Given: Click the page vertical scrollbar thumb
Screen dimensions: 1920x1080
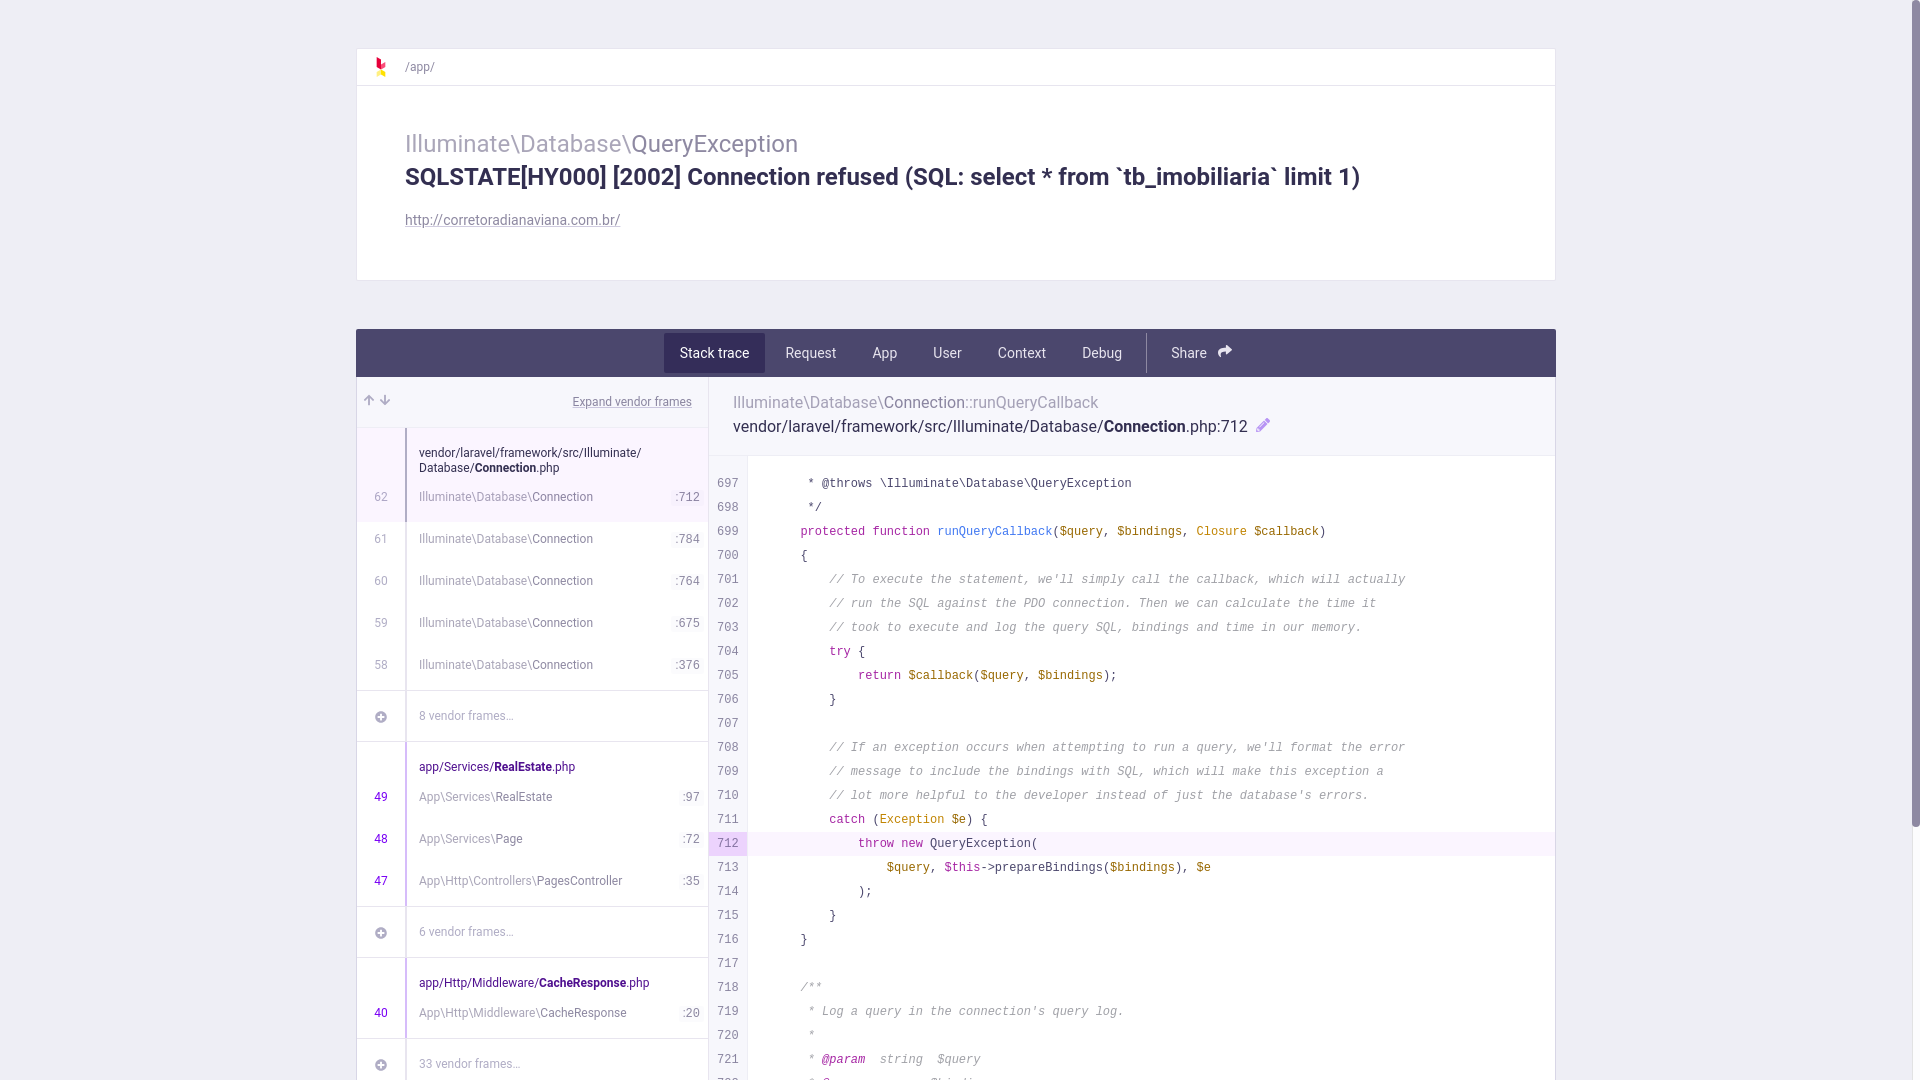Looking at the screenshot, I should point(1915,414).
